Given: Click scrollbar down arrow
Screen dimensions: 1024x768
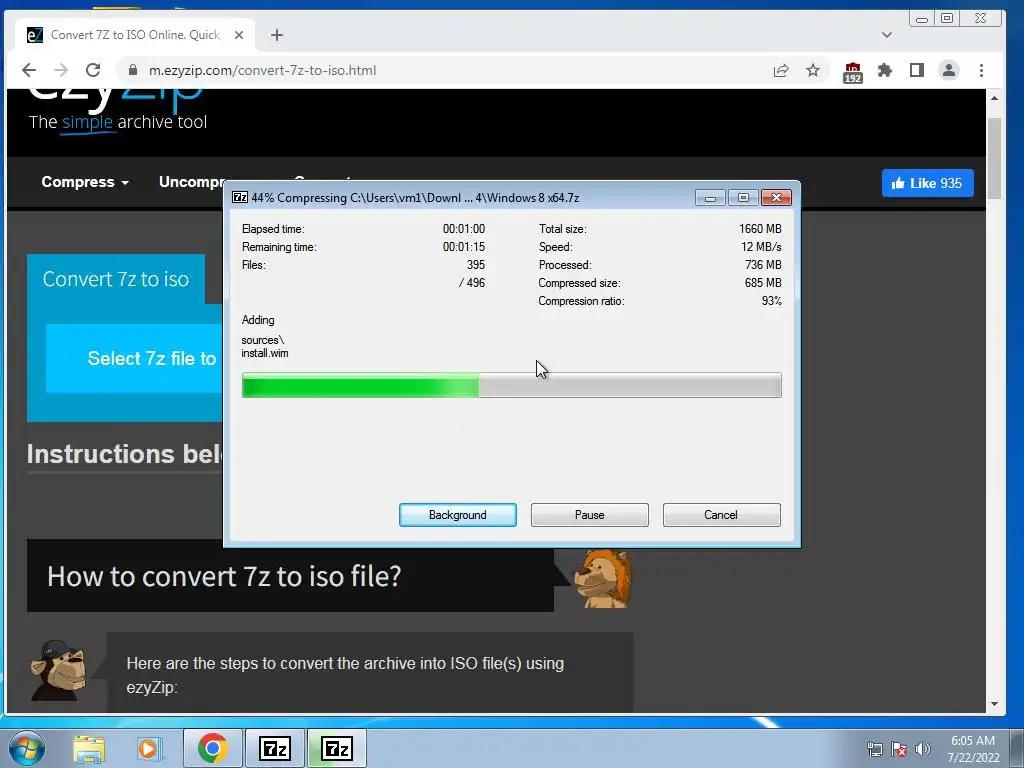Looking at the screenshot, I should pyautogui.click(x=994, y=704).
